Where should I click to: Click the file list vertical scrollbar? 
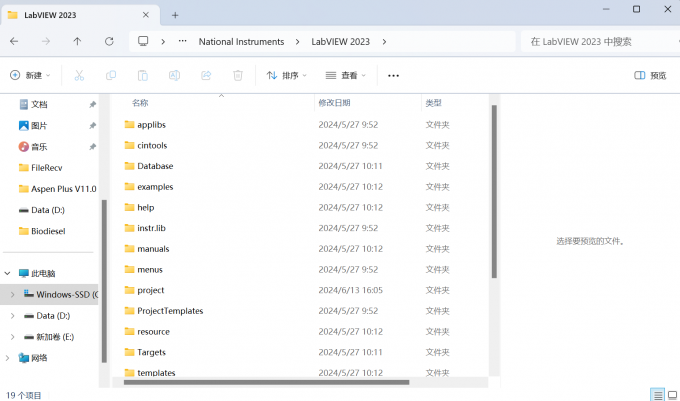[494, 191]
